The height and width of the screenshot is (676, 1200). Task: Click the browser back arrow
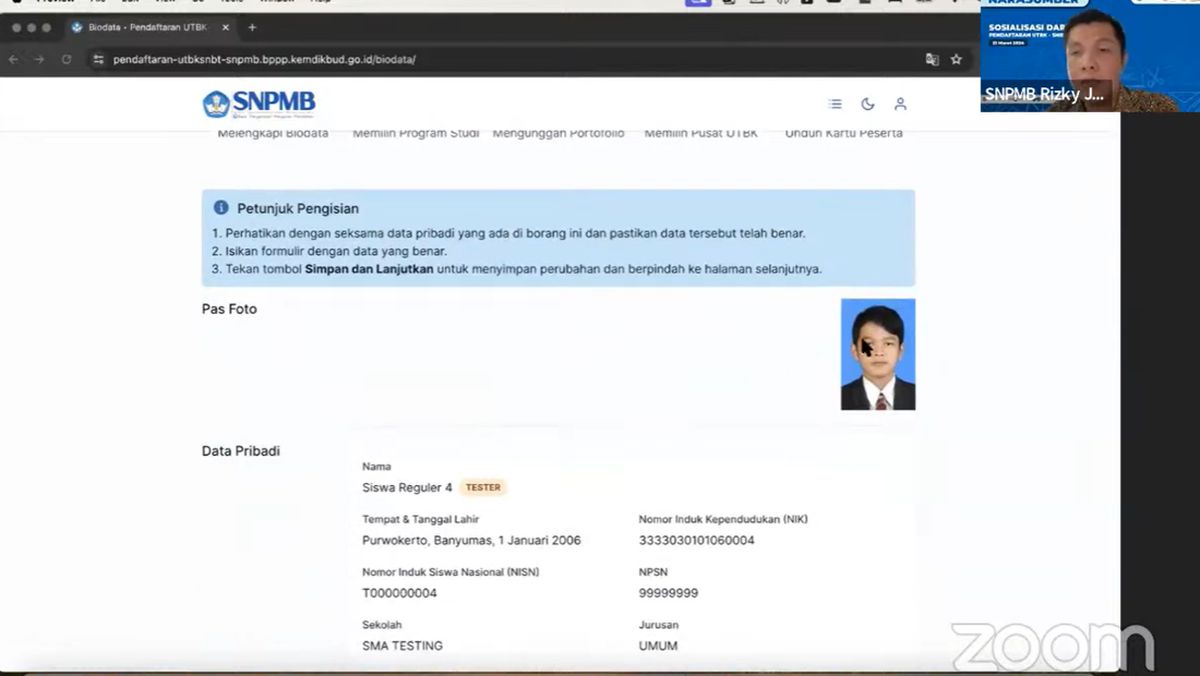[14, 59]
